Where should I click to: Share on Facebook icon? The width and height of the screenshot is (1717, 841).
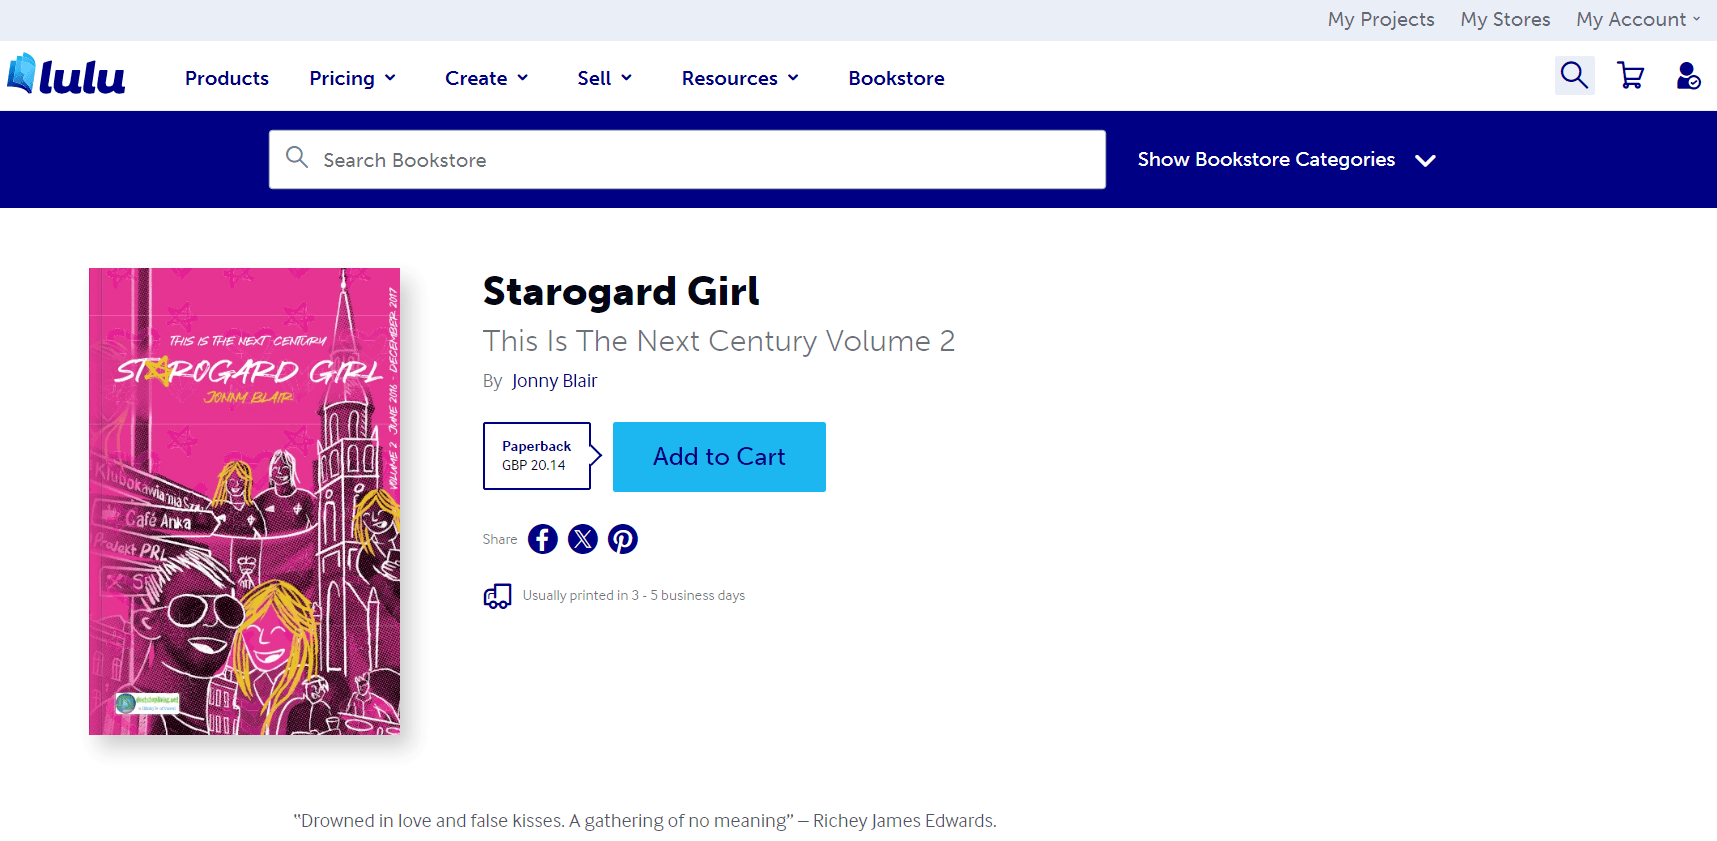543,539
